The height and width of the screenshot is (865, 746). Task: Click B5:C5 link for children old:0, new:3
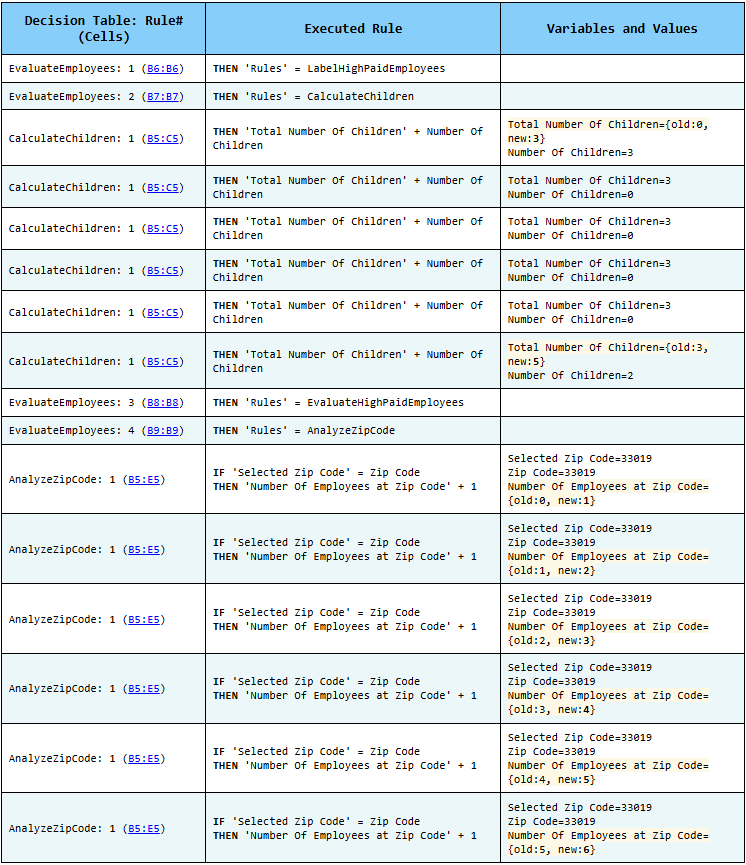[163, 138]
